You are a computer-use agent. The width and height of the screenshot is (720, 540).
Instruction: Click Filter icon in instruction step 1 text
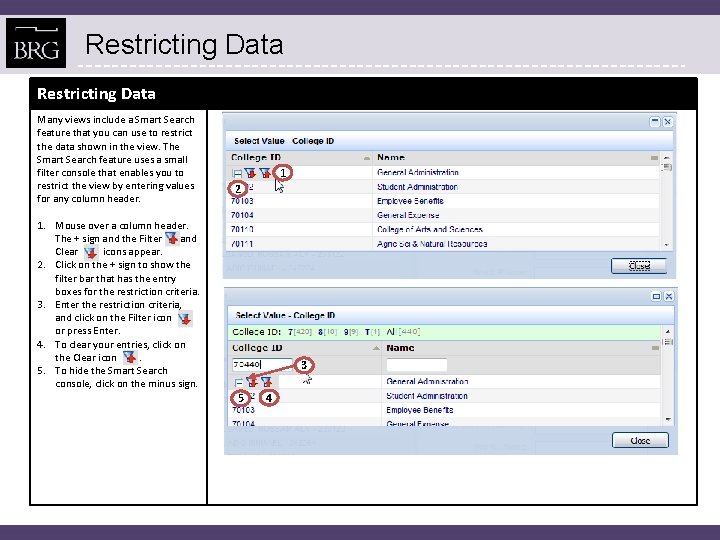[171, 238]
